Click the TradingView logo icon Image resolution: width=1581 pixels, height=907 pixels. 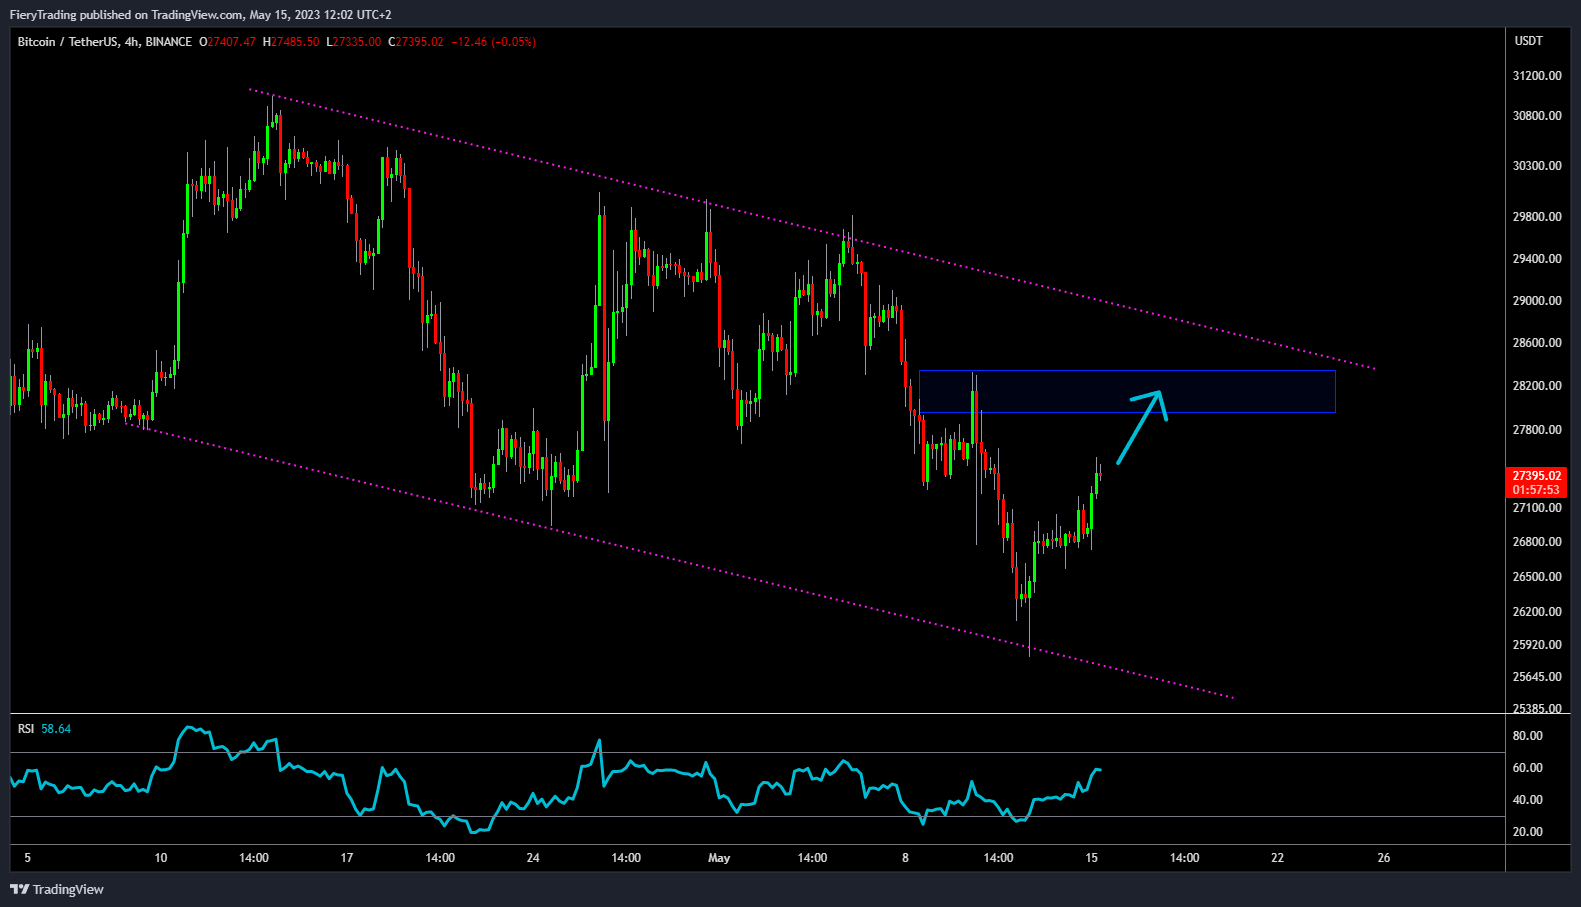pos(19,889)
